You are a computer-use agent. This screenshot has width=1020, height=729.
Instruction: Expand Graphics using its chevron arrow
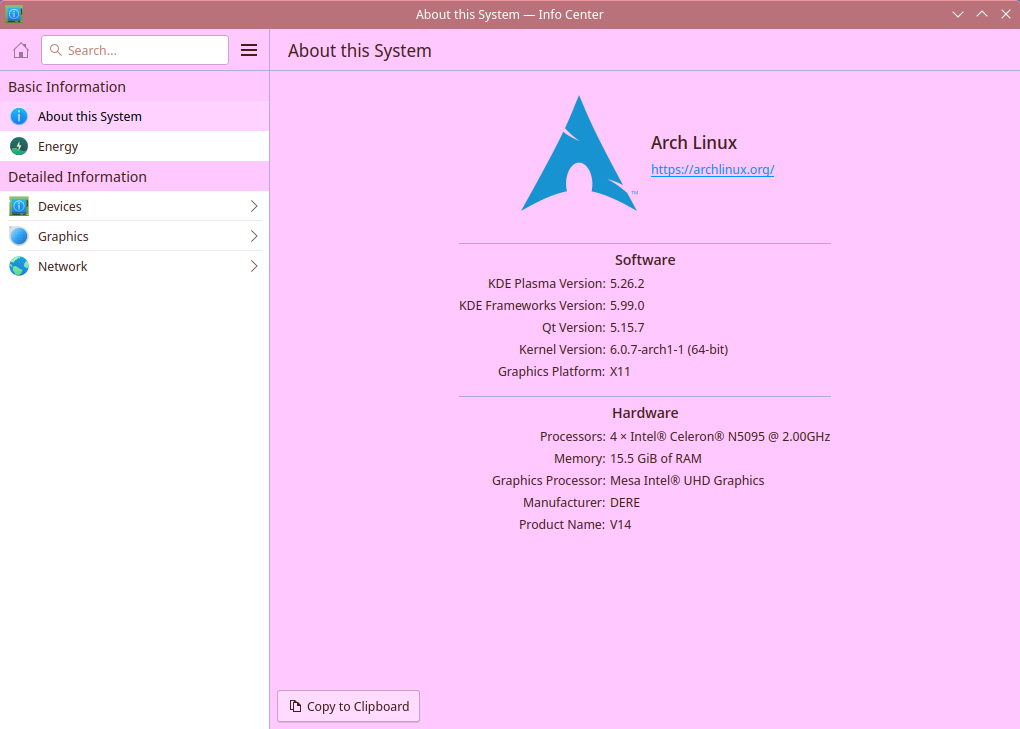[254, 236]
